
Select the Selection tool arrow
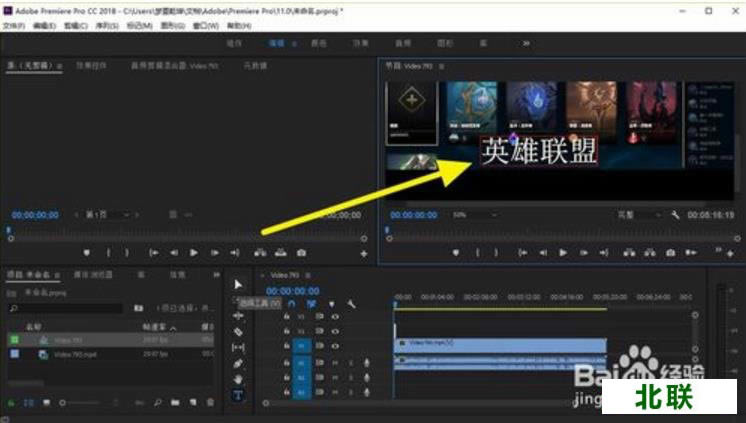(x=238, y=284)
